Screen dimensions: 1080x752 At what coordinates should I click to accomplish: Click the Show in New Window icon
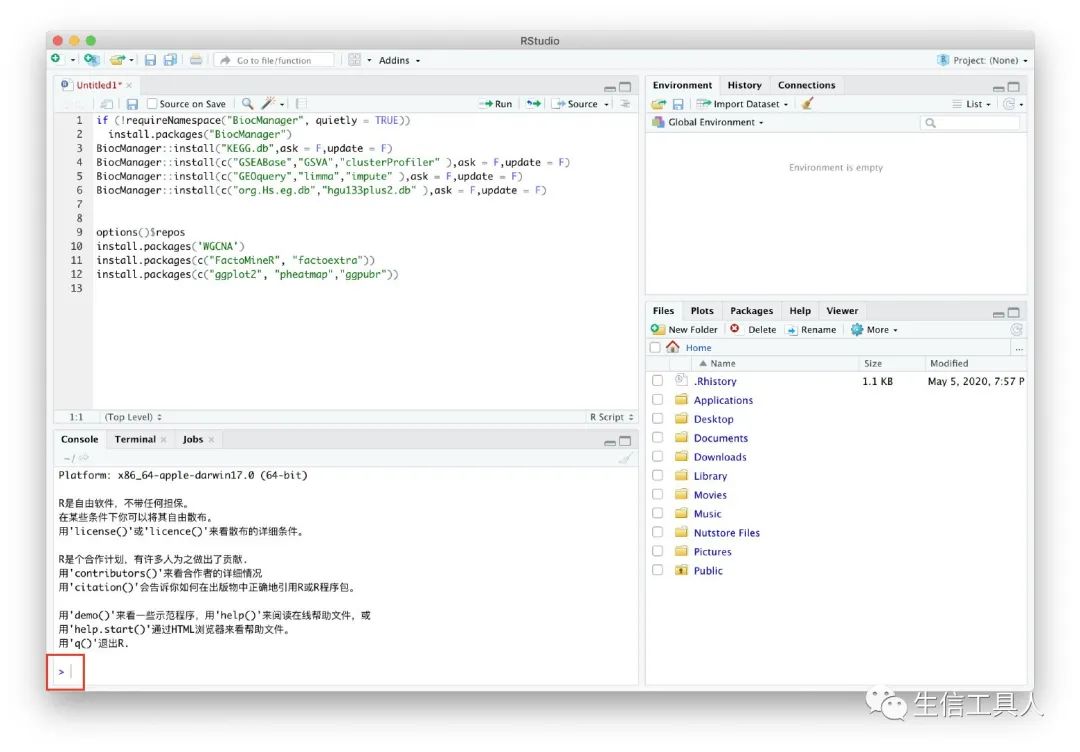click(x=107, y=104)
